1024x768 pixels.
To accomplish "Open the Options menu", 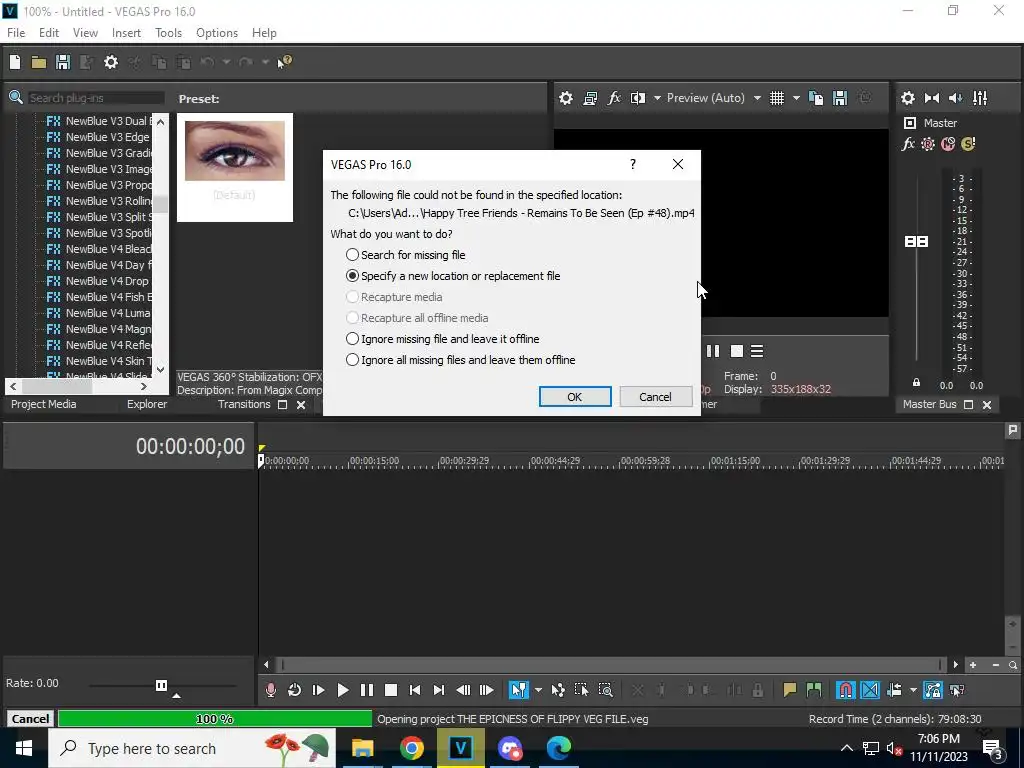I will click(217, 33).
